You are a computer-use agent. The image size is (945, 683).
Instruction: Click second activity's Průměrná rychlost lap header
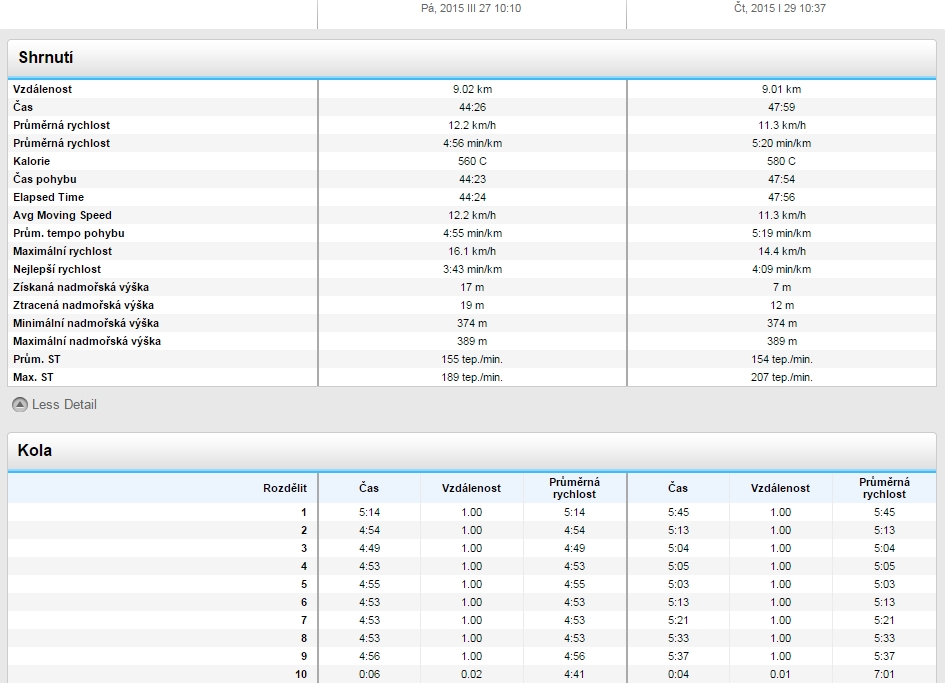pyautogui.click(x=884, y=488)
